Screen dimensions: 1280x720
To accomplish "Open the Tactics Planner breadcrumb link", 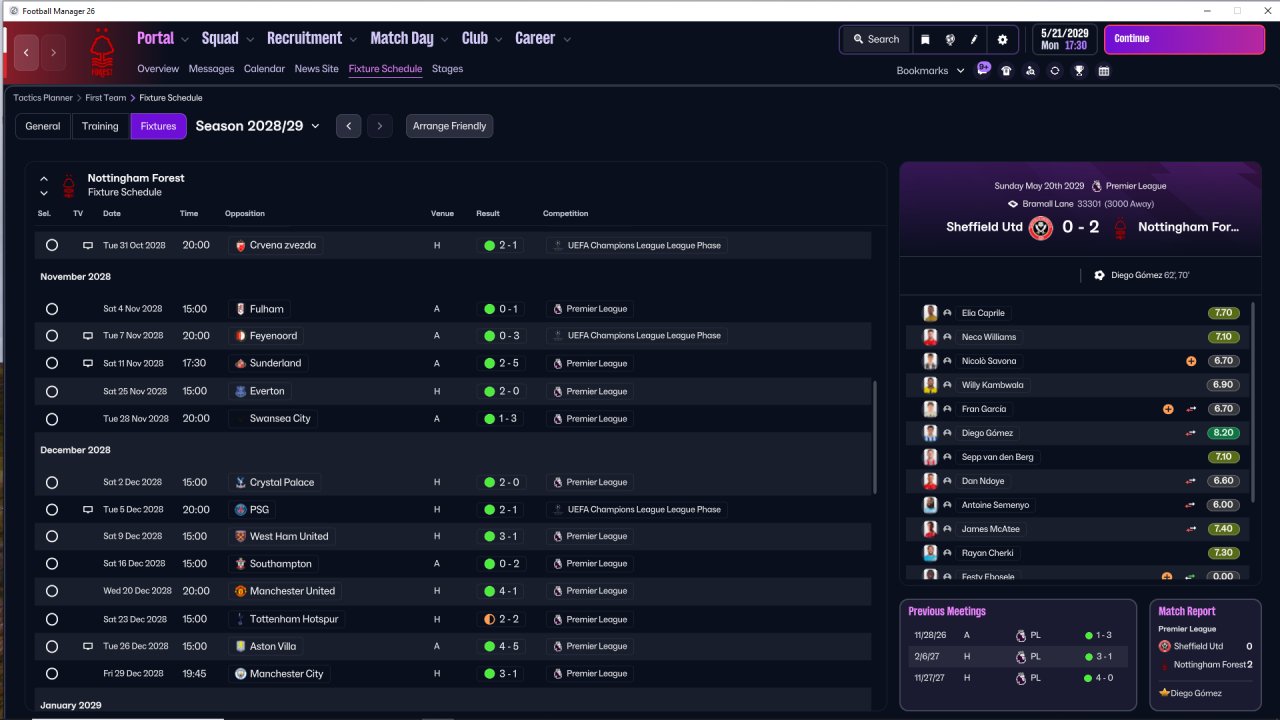I will (x=43, y=98).
